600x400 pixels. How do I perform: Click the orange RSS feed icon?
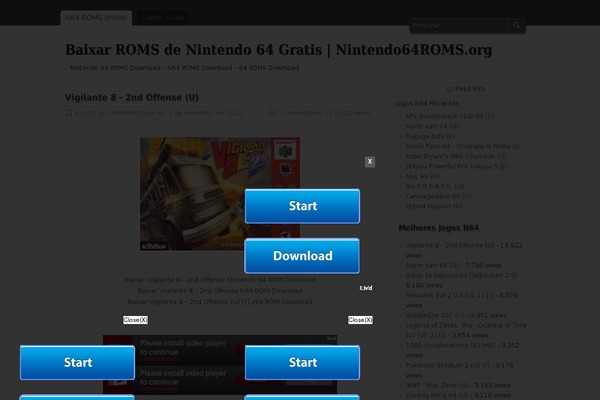point(449,89)
